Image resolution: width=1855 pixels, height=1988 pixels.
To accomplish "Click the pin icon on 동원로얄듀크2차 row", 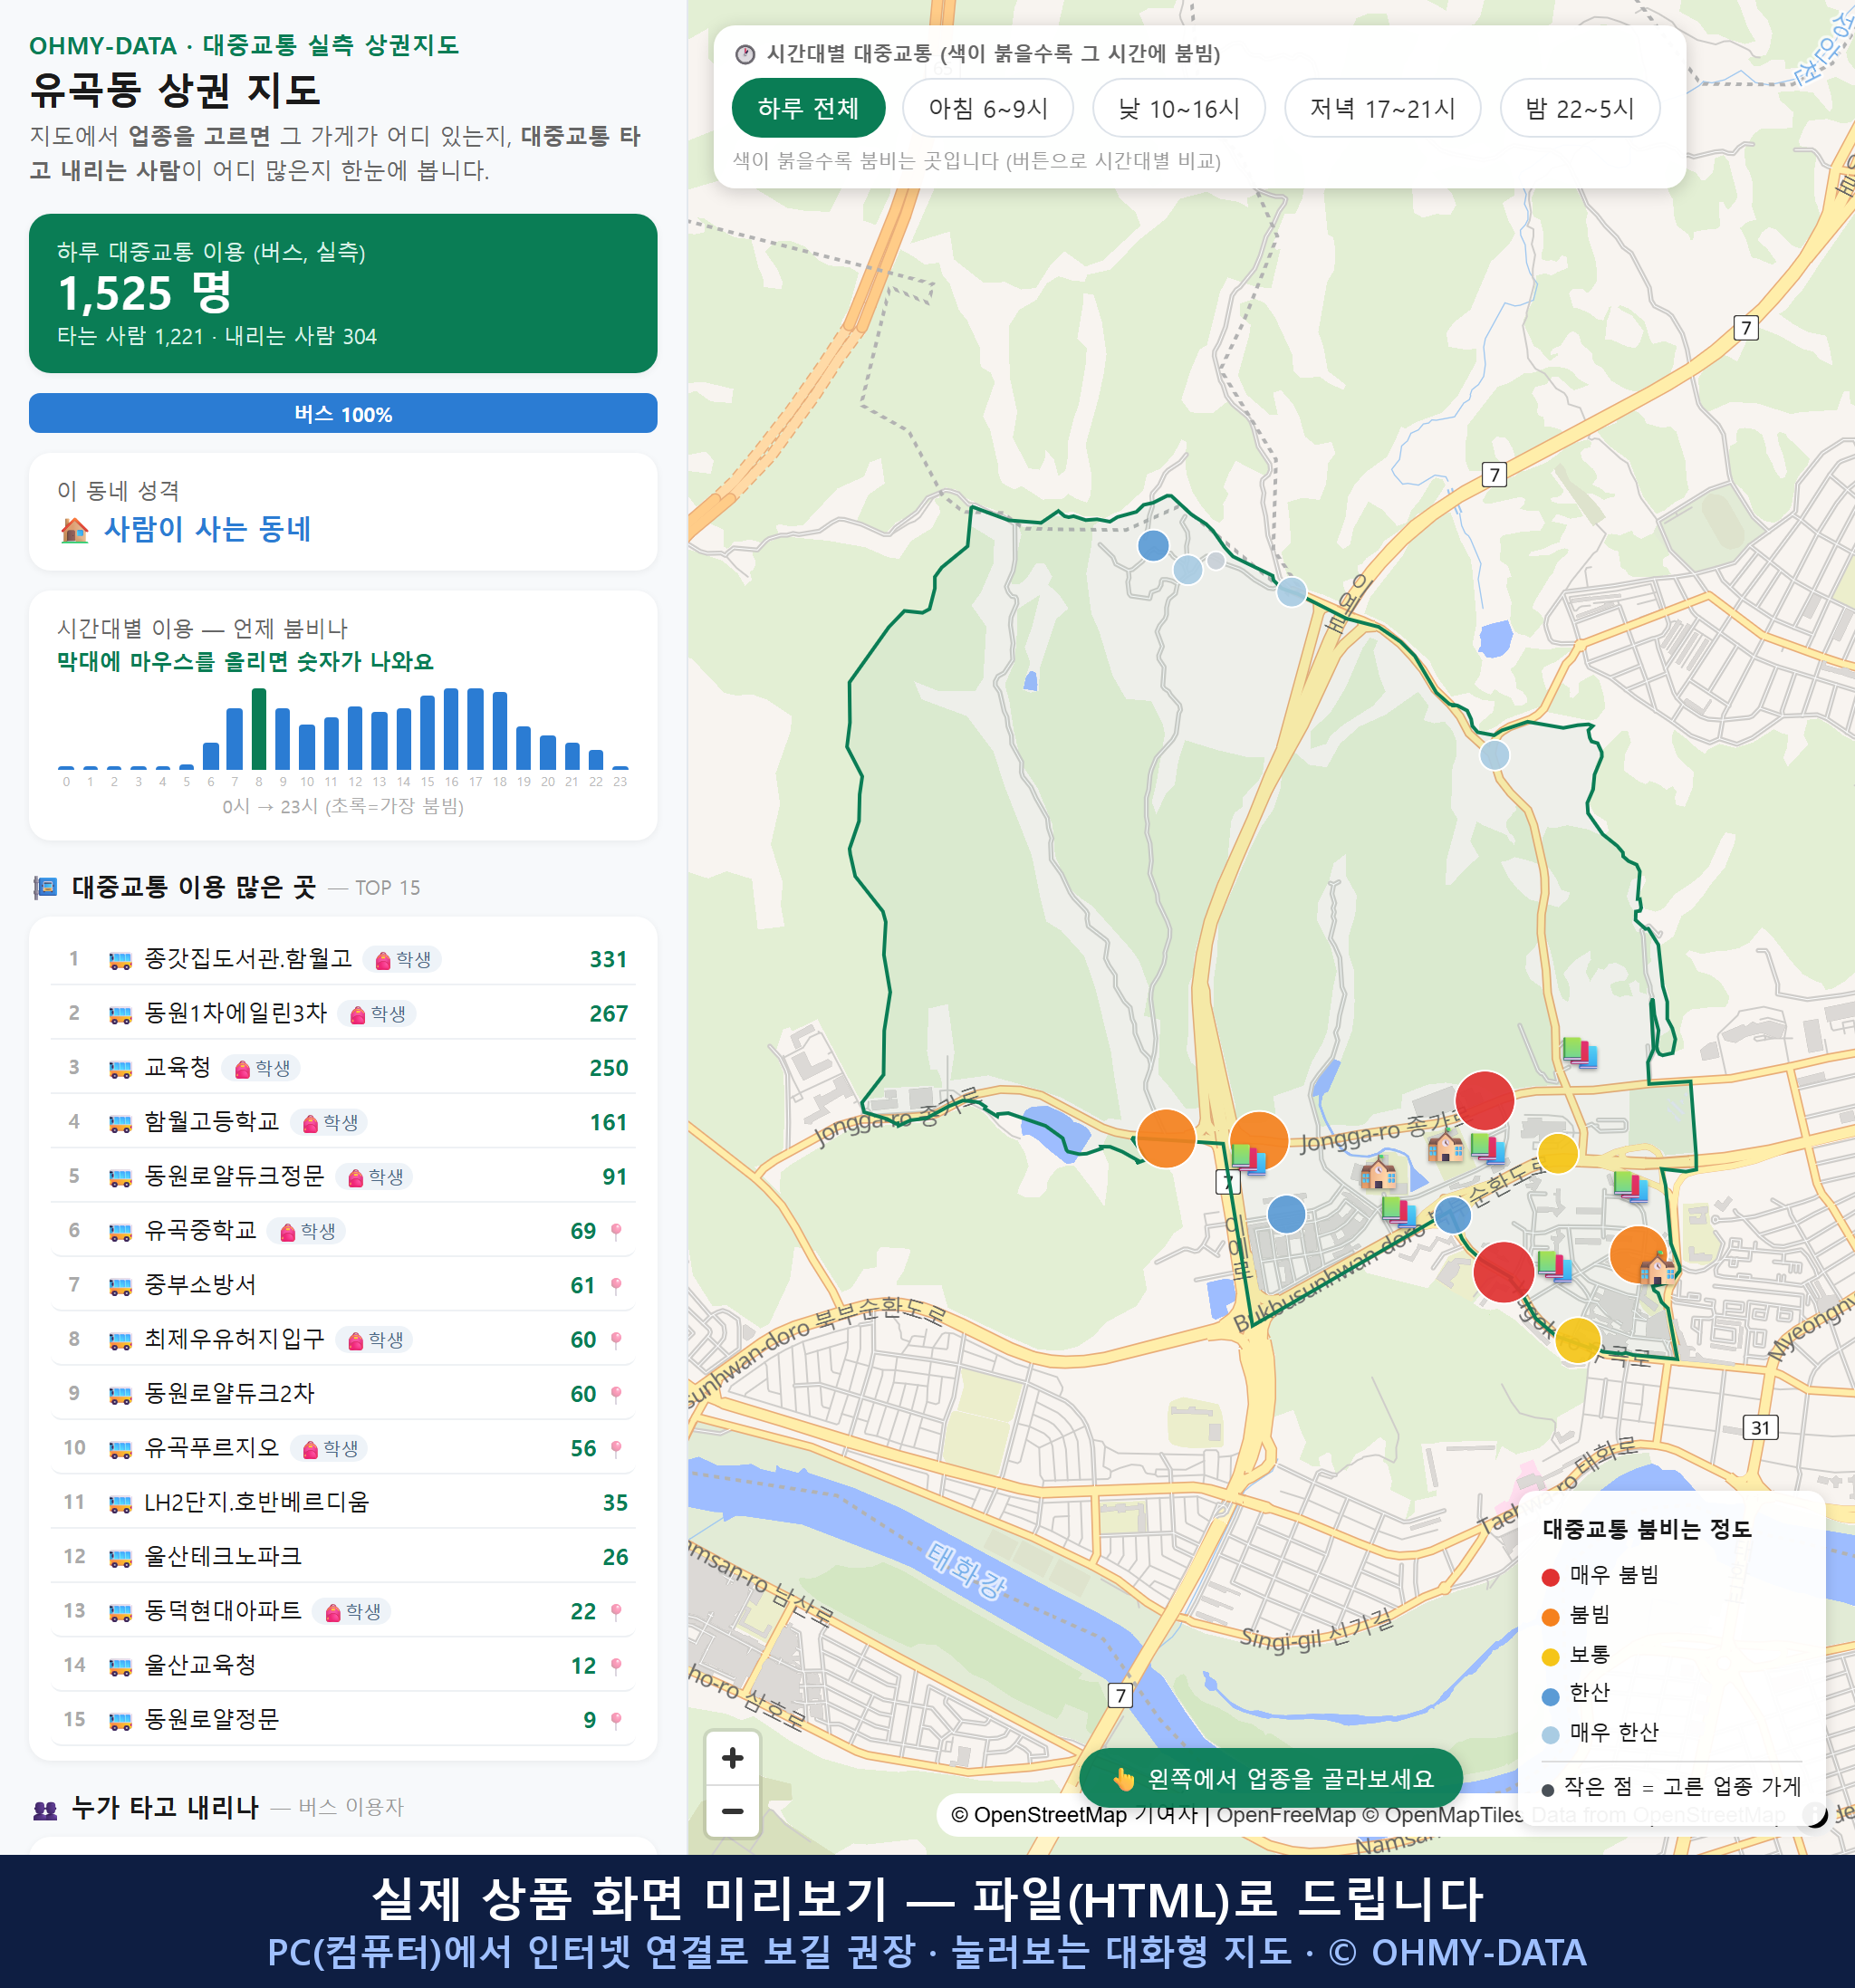I will [x=616, y=1394].
